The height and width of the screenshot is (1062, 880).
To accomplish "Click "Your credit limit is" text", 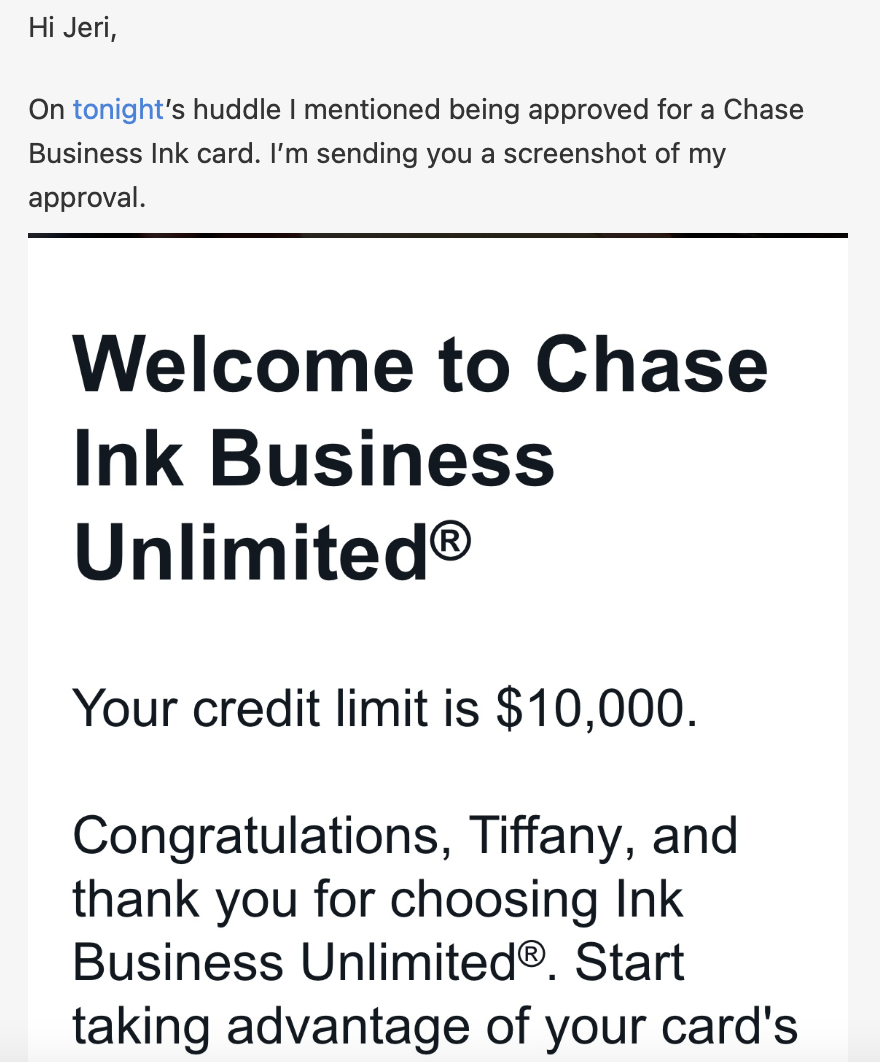I will [276, 709].
